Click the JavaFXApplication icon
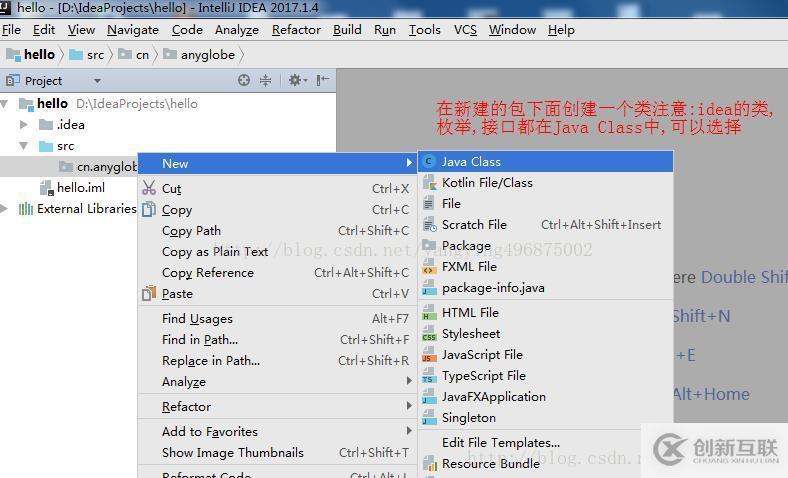This screenshot has width=788, height=478. 429,397
